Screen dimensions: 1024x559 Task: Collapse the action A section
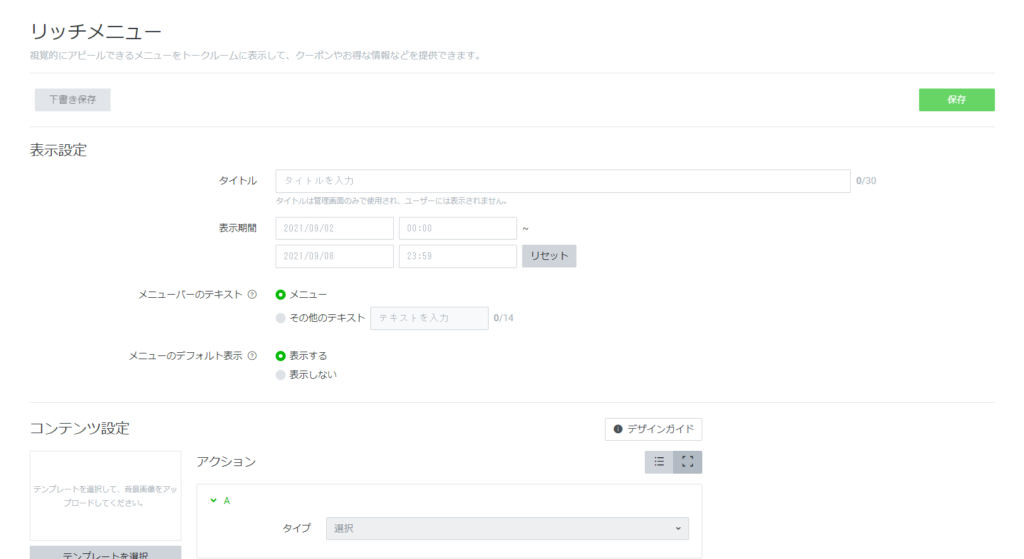[x=214, y=500]
